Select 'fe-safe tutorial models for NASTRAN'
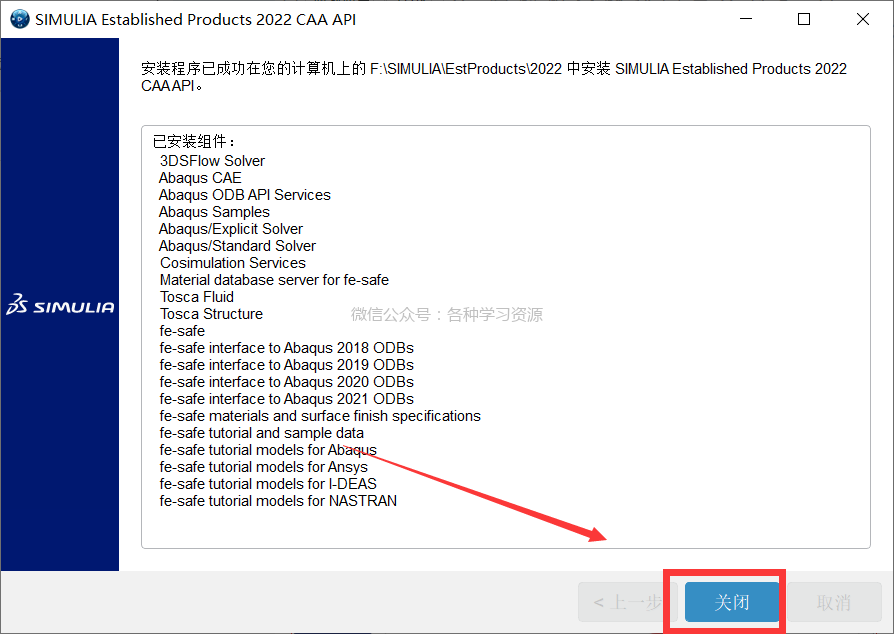This screenshot has height=634, width=894. 278,501
